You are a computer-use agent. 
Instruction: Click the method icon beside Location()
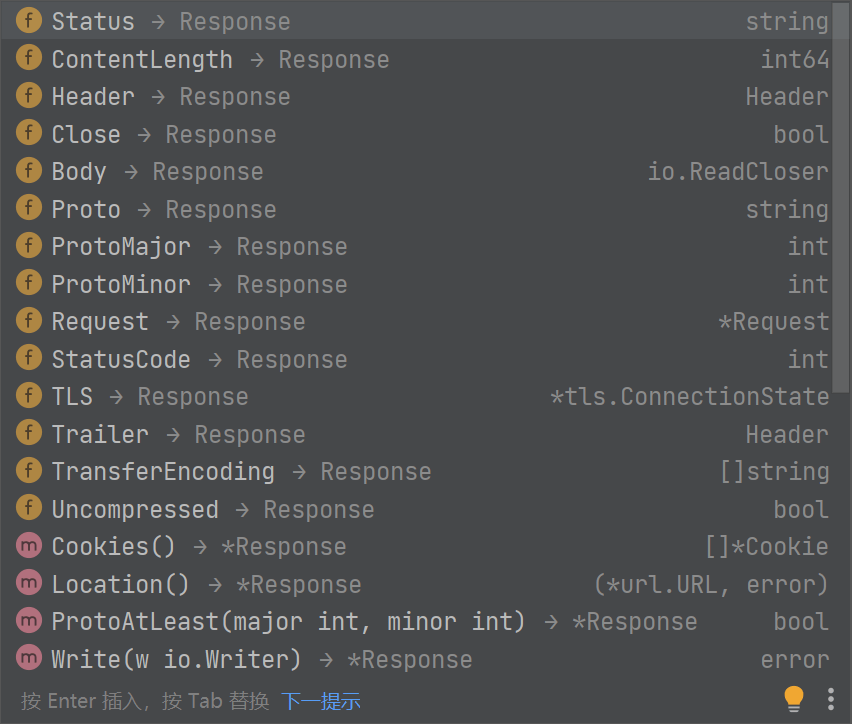click(x=29, y=584)
